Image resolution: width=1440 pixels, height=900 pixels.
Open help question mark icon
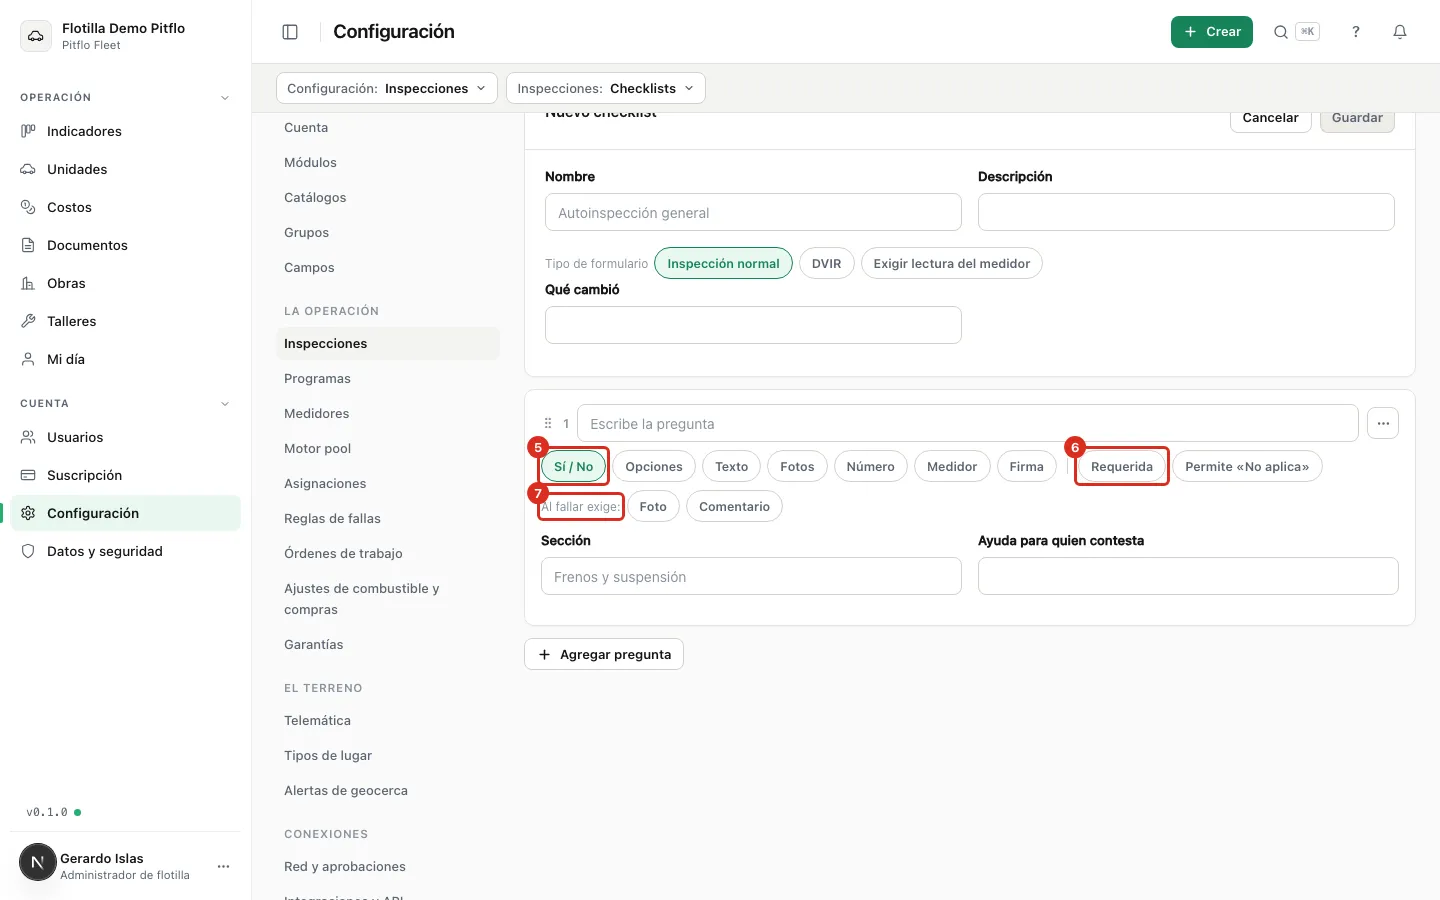(x=1356, y=32)
